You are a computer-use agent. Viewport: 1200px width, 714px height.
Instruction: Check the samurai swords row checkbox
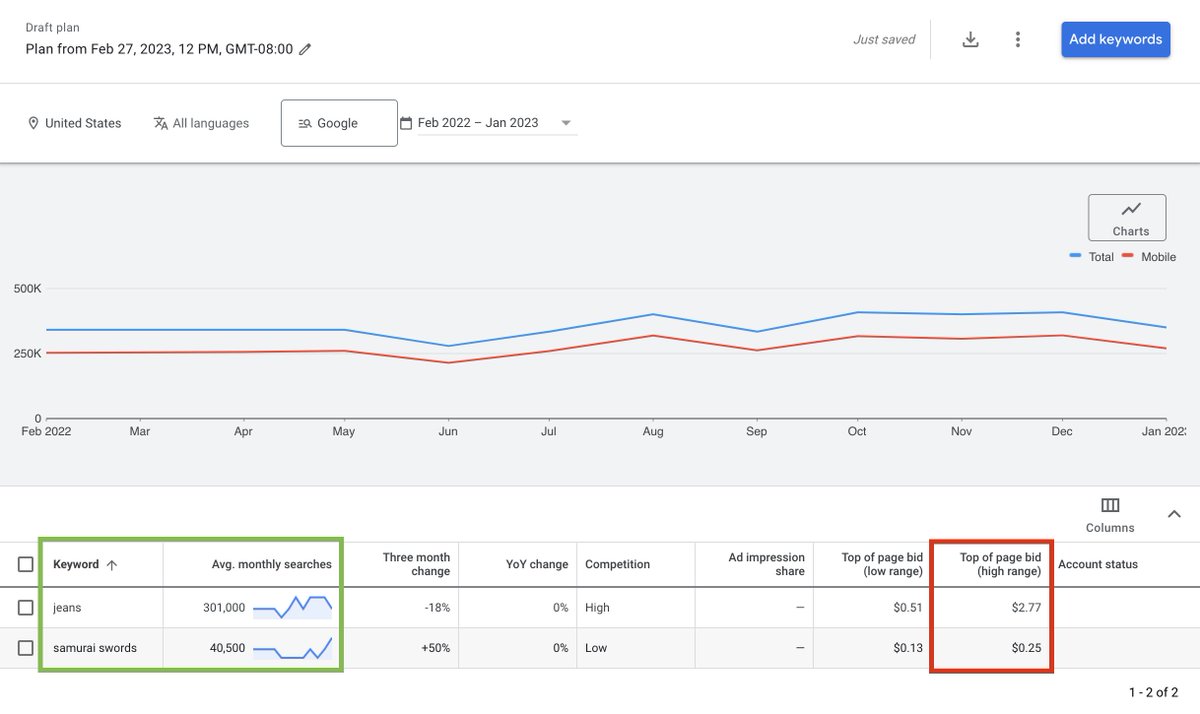(x=26, y=648)
